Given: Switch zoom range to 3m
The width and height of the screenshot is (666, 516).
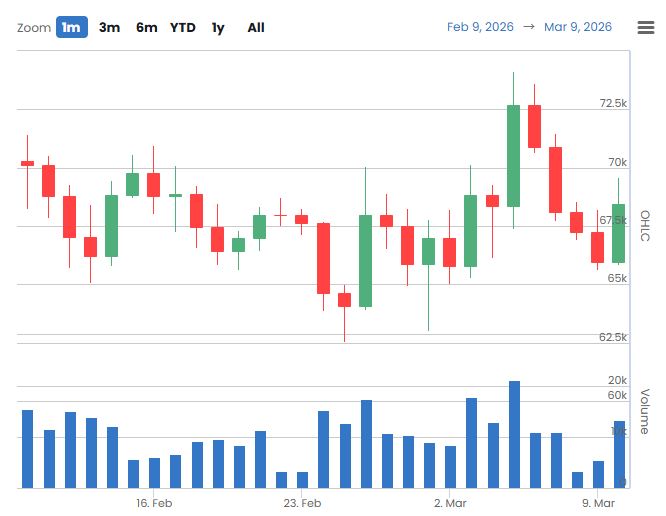Looking at the screenshot, I should 109,27.
